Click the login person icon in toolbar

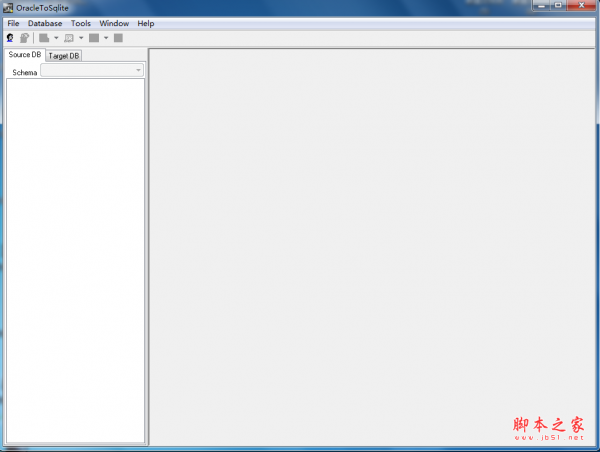[x=10, y=38]
